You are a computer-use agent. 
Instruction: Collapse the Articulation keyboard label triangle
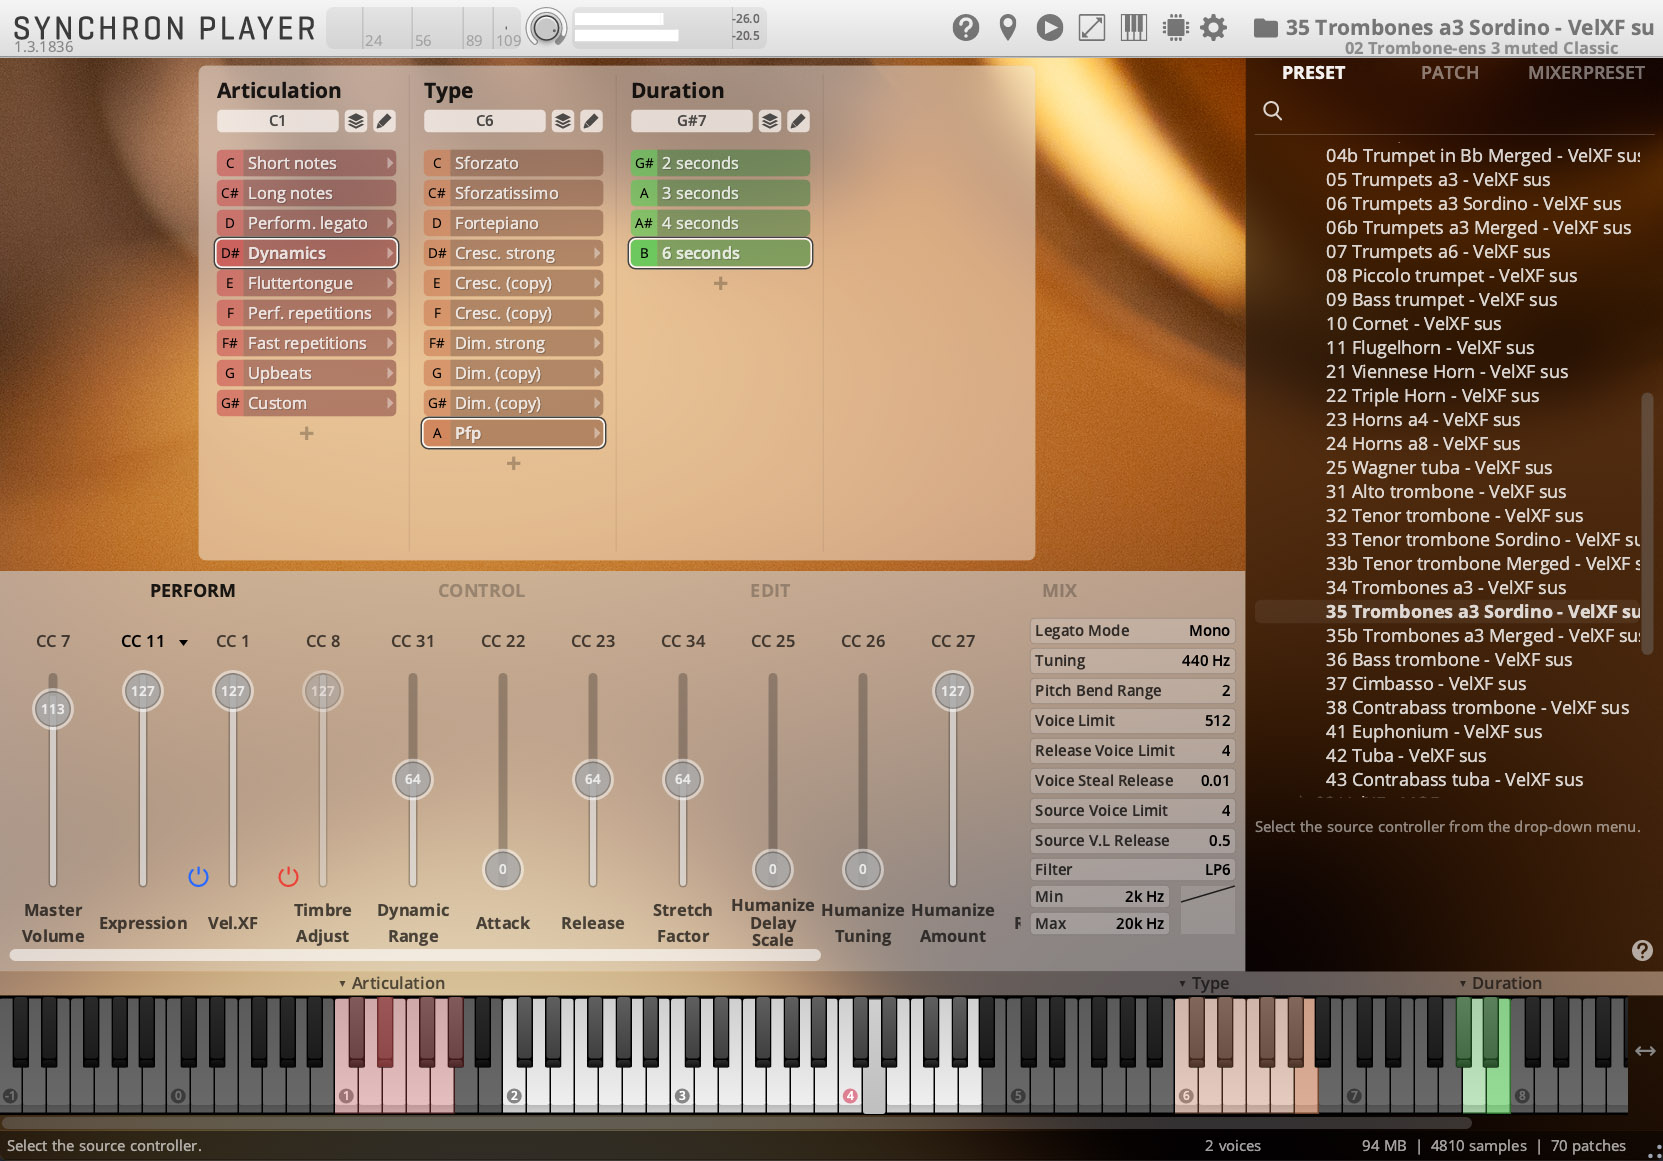tap(342, 984)
